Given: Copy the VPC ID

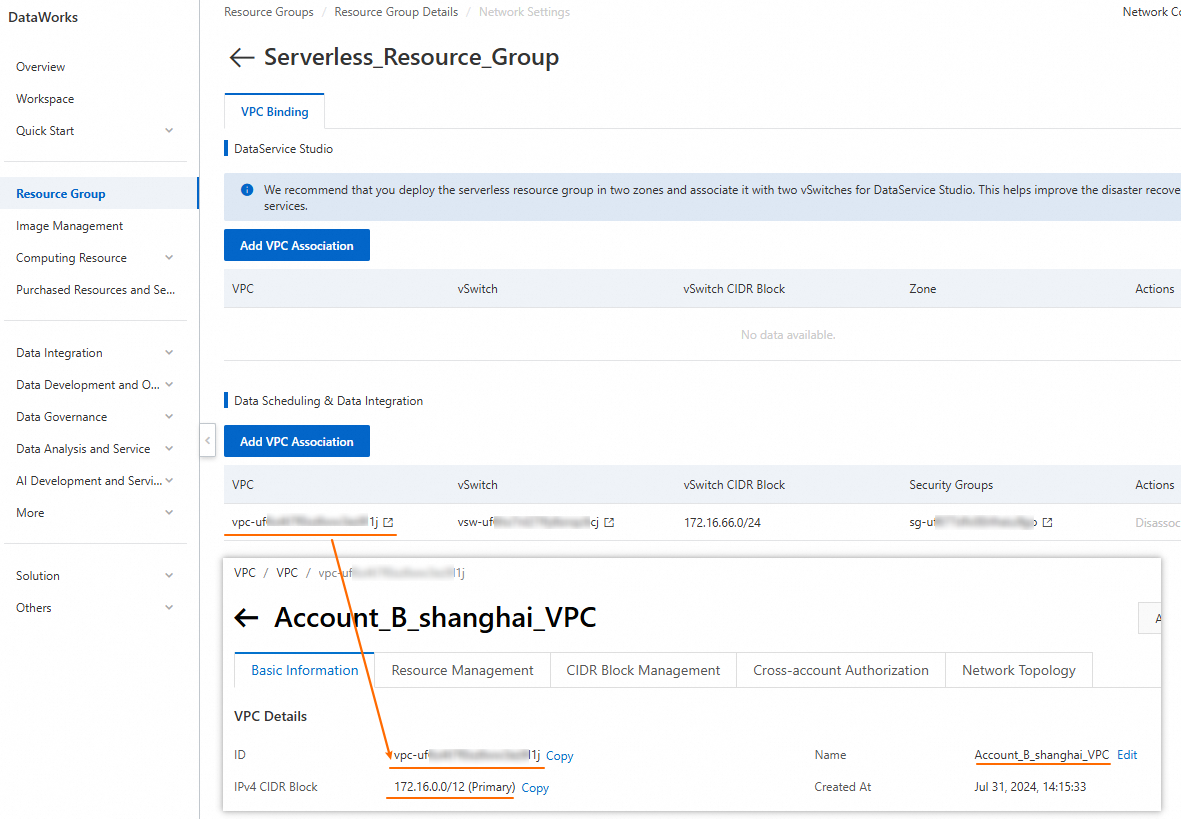Looking at the screenshot, I should (x=560, y=756).
